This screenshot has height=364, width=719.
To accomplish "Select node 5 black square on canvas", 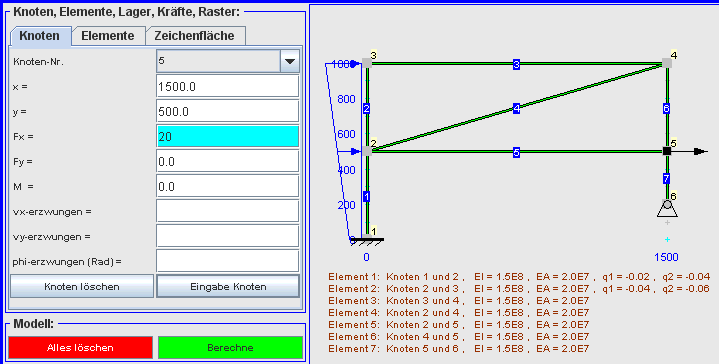I will click(667, 151).
